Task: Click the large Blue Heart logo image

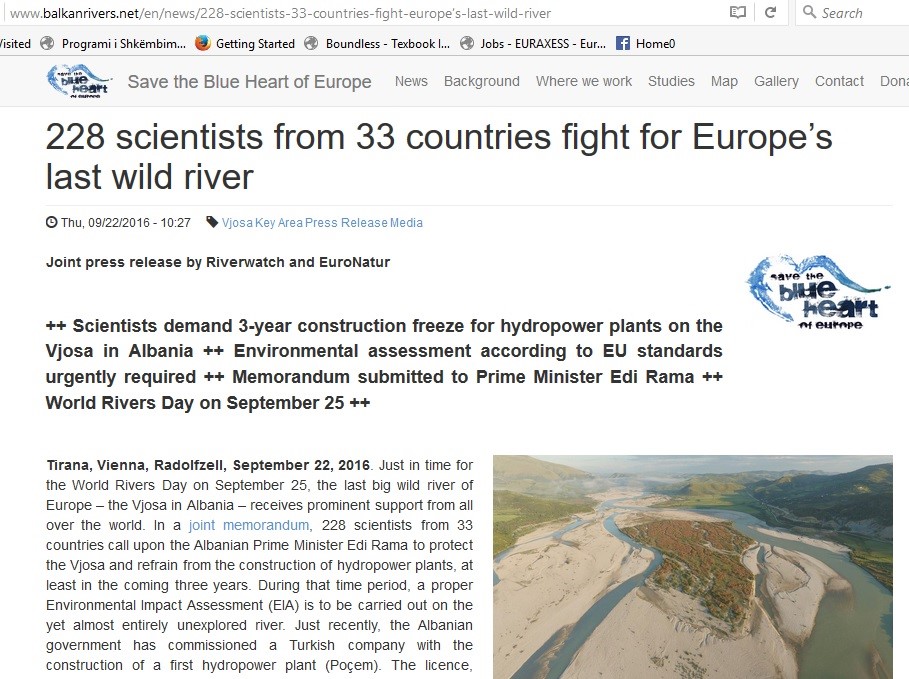Action: click(818, 289)
